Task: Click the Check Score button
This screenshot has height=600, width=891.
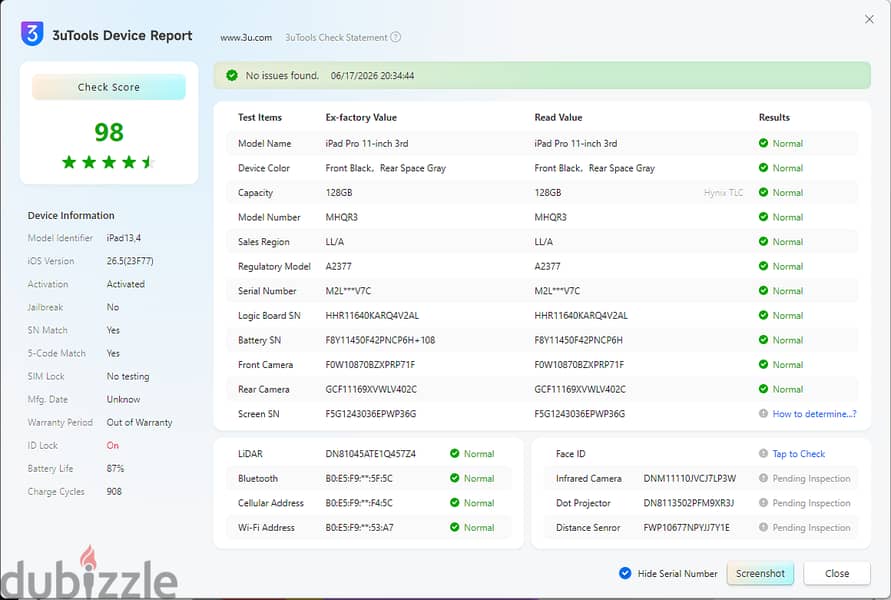Action: (x=109, y=87)
